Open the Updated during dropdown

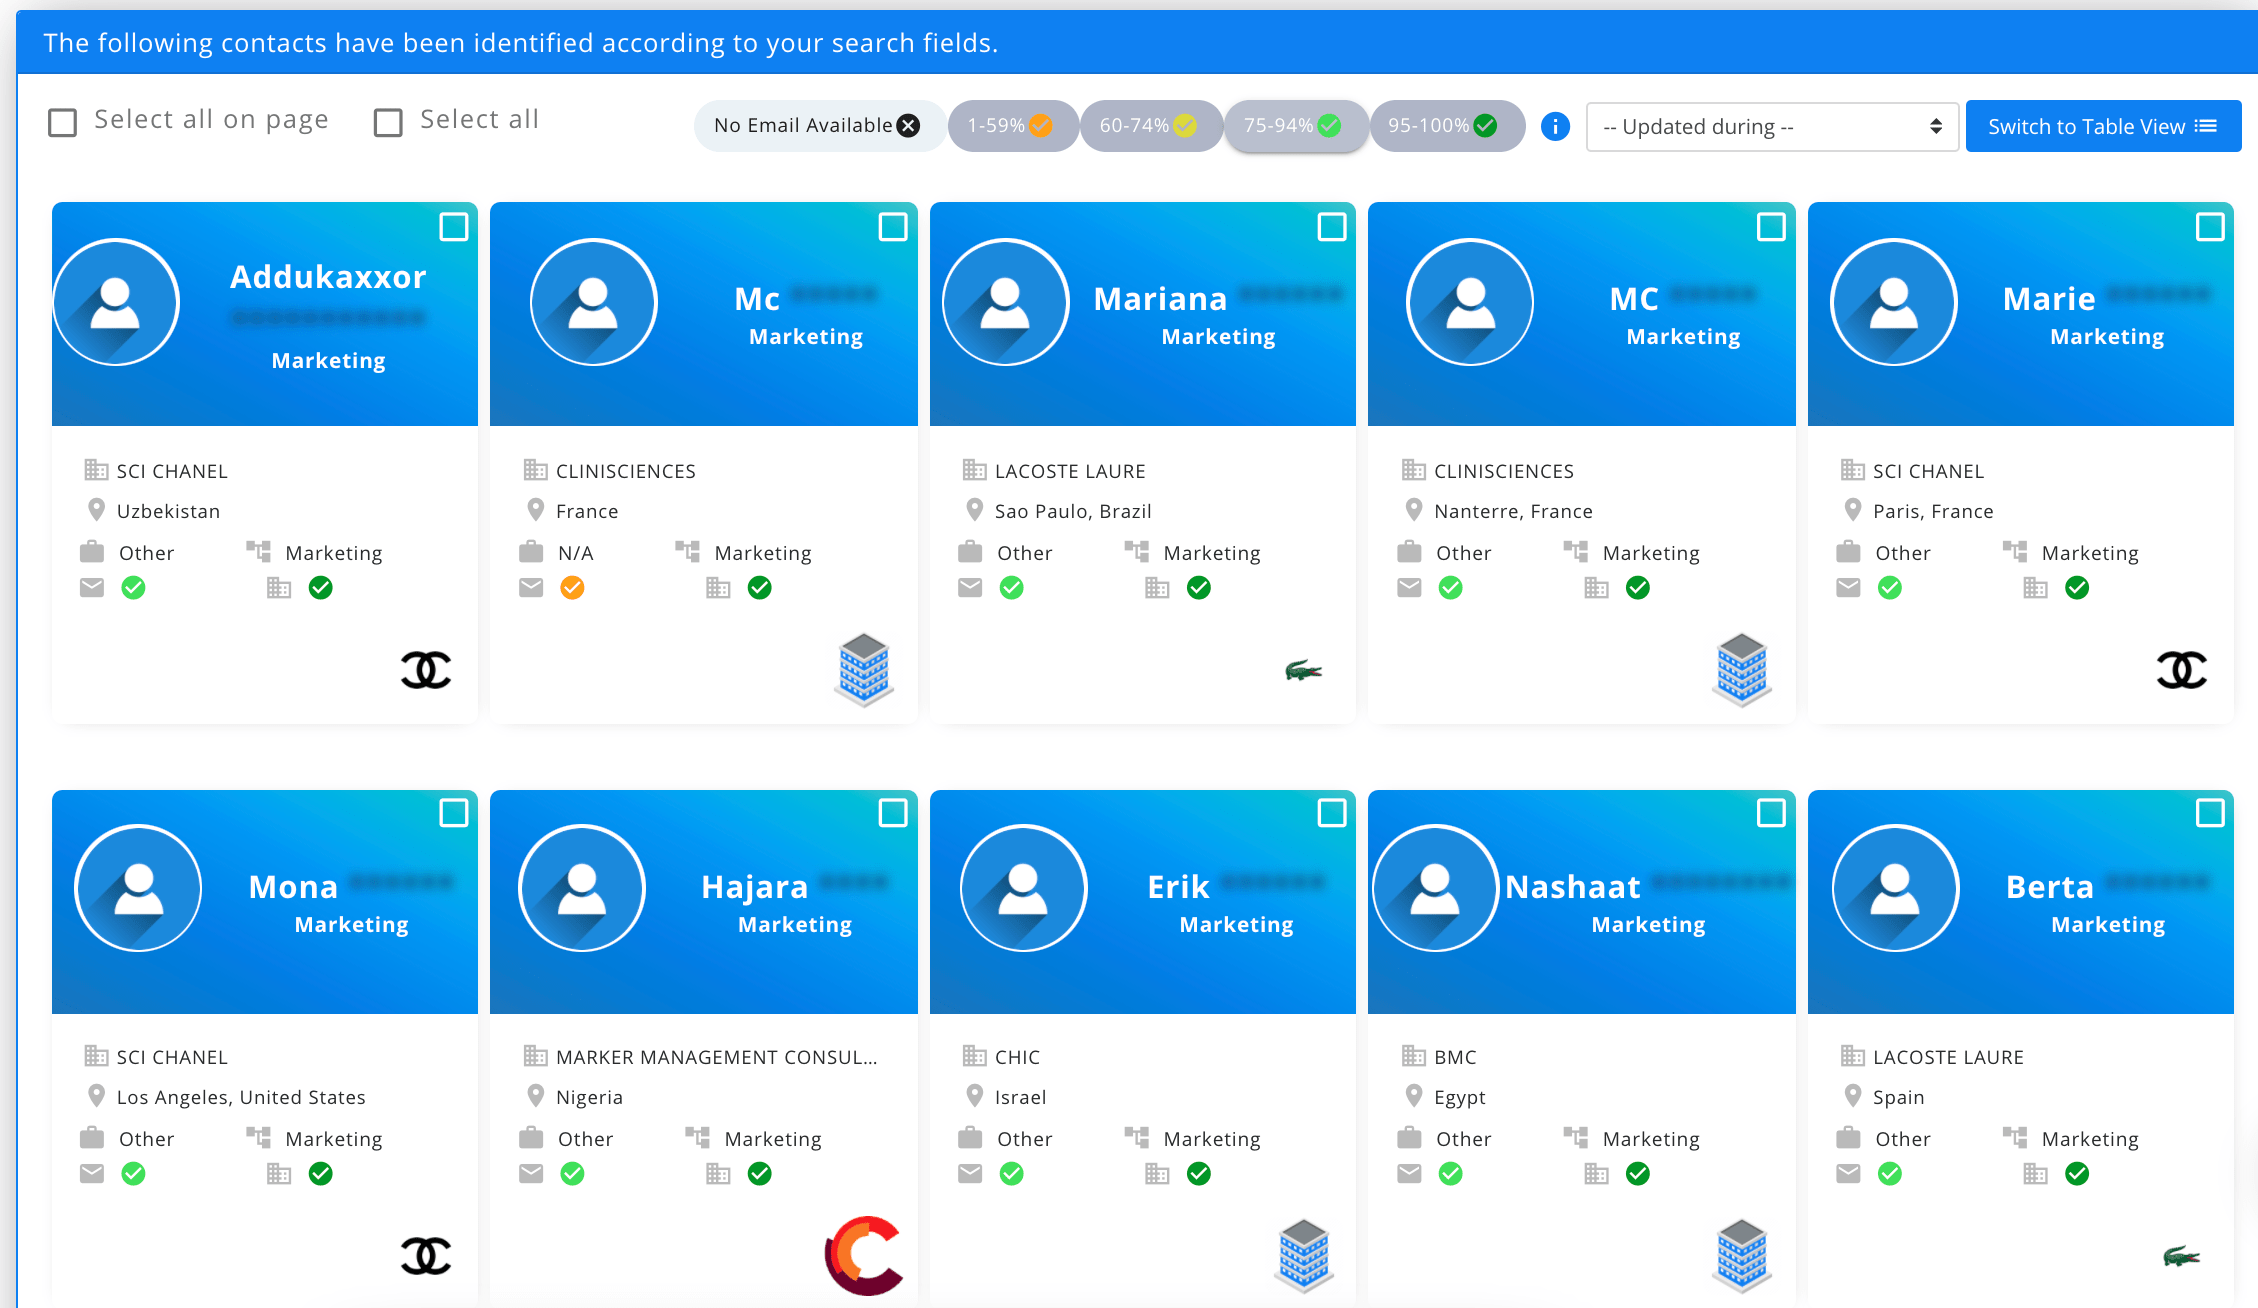[x=1771, y=127]
